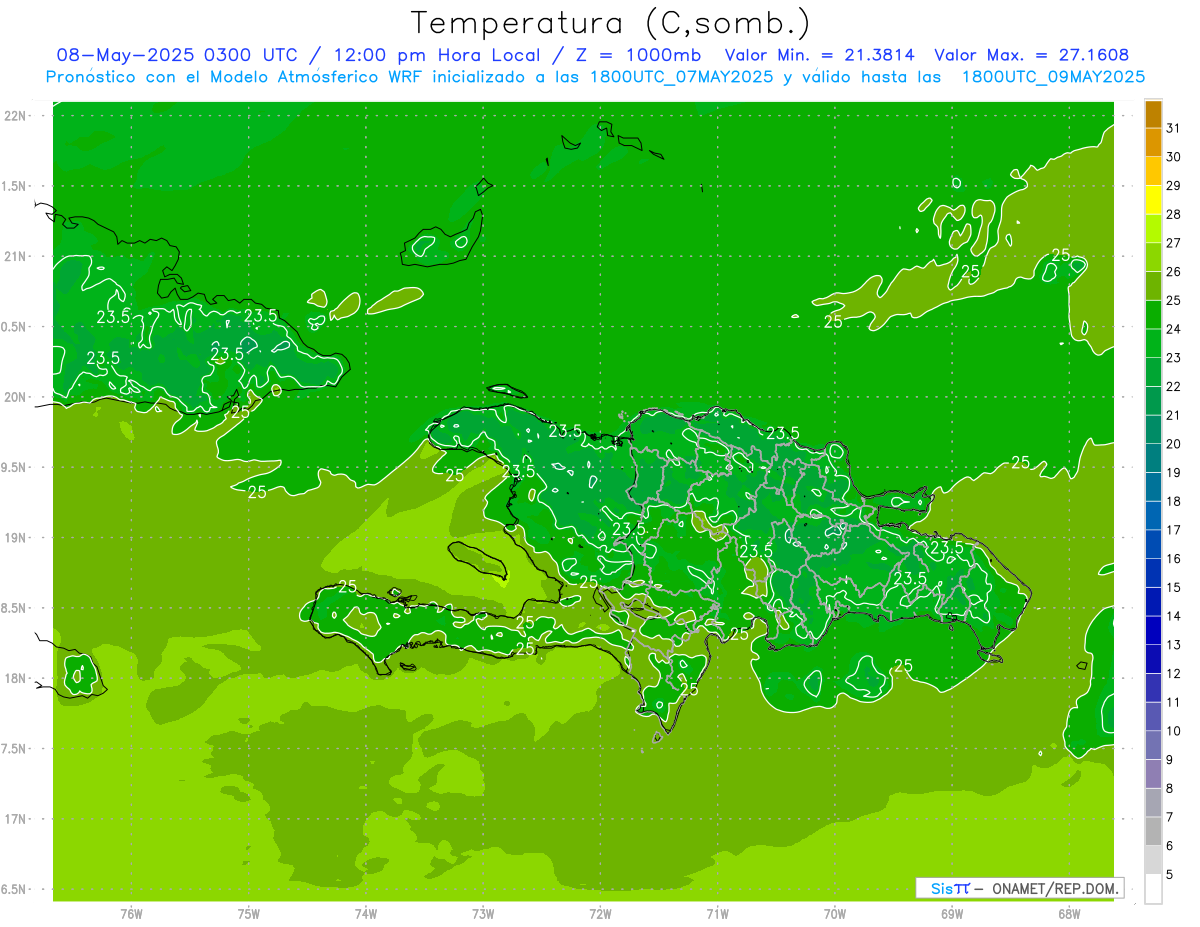Click 'Valor Max. = 27.1608'

1032,55
